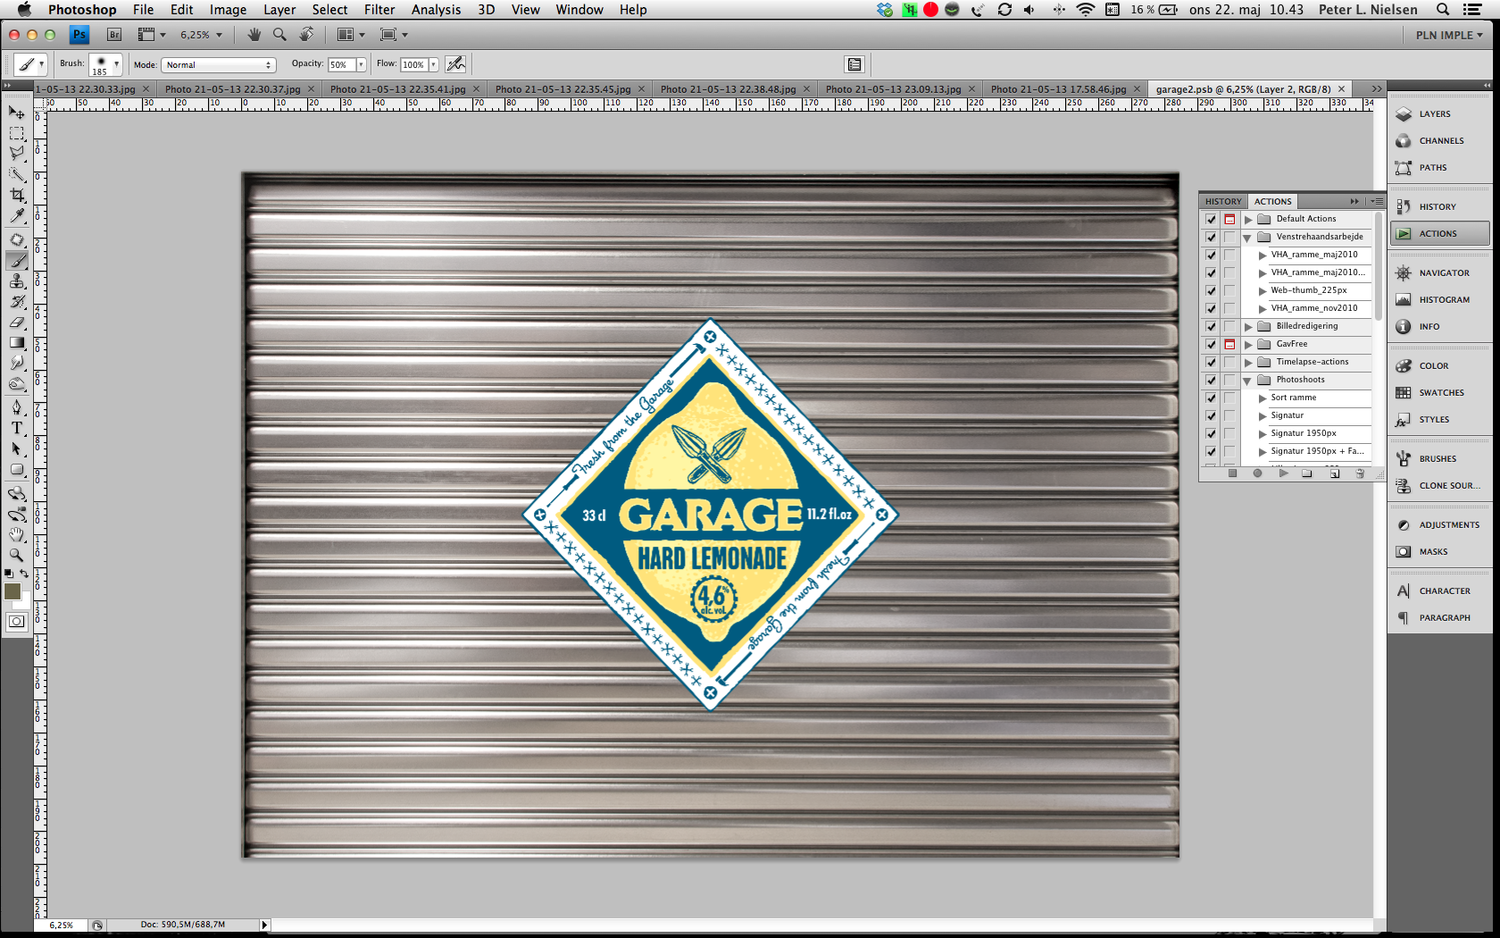Image resolution: width=1500 pixels, height=938 pixels.
Task: Expand the Default Actions set
Action: click(1248, 219)
